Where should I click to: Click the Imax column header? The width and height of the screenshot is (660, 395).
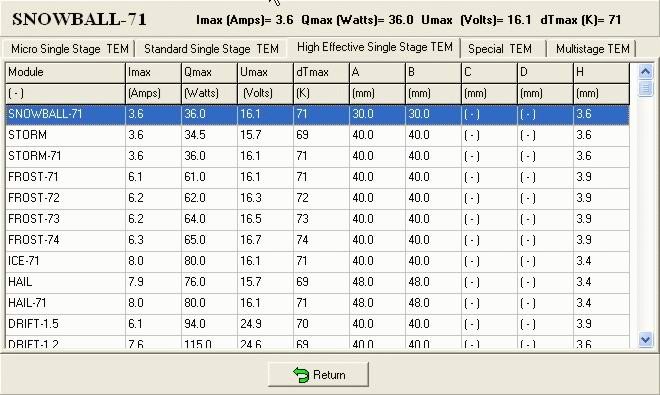pyautogui.click(x=153, y=72)
